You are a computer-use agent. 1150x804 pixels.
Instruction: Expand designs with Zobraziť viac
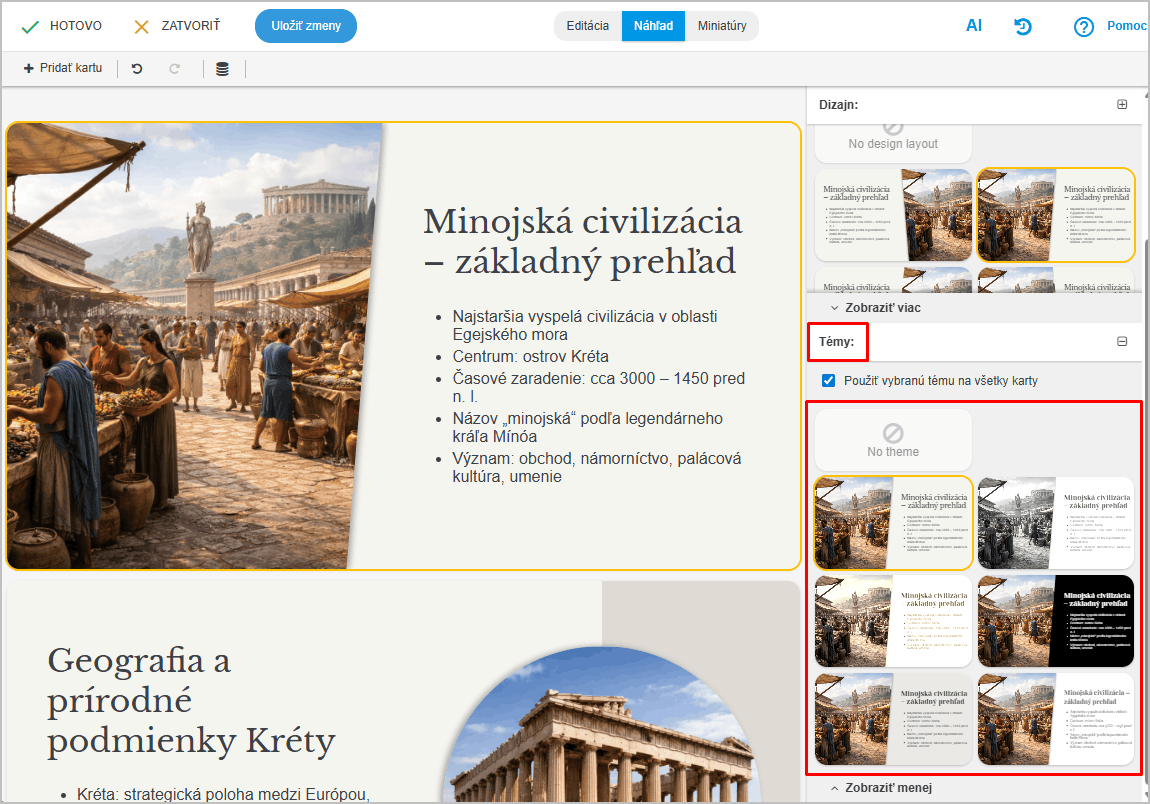coord(875,308)
